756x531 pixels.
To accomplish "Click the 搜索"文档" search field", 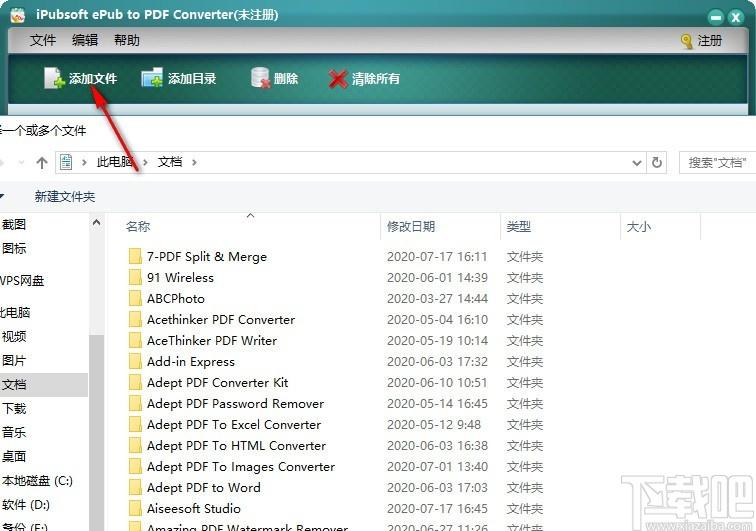I will pos(717,163).
